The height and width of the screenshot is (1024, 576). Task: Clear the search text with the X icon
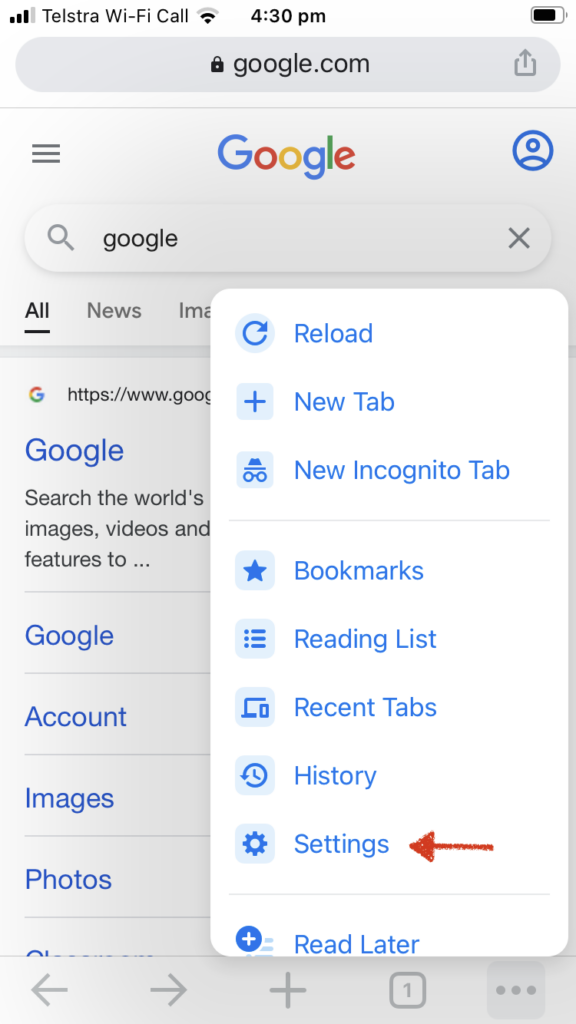(519, 238)
